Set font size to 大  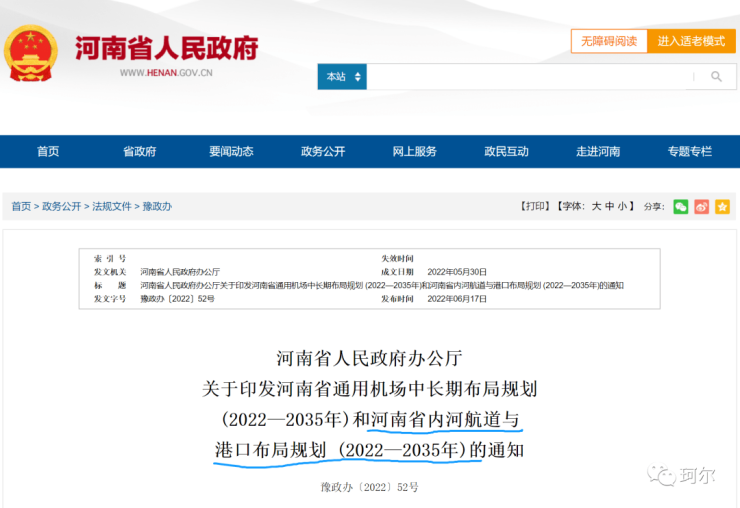coord(596,206)
